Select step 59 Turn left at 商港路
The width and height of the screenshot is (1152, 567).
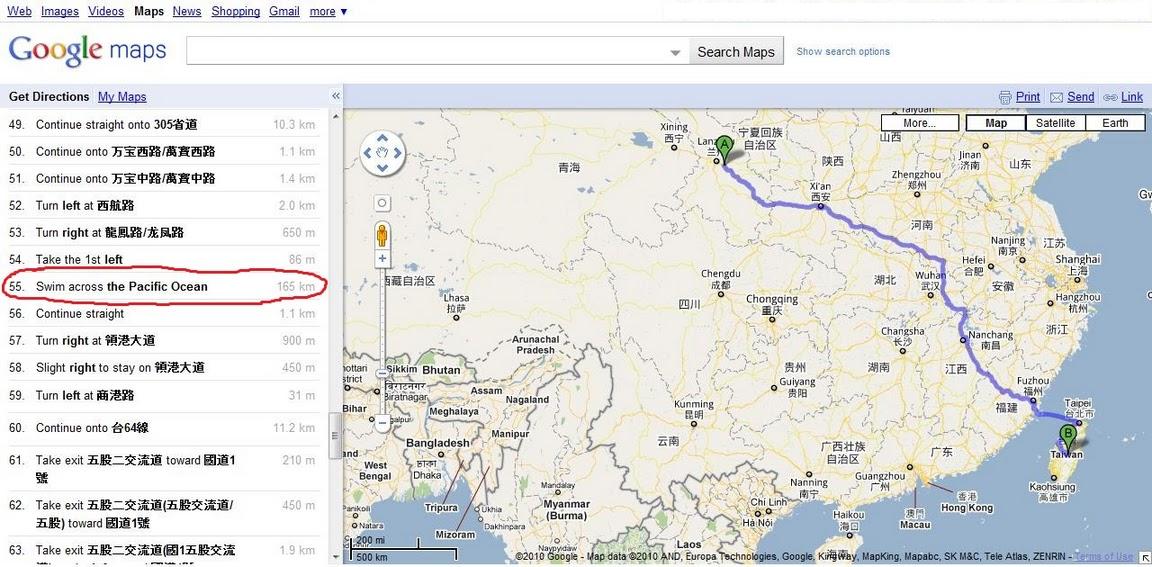(x=162, y=395)
